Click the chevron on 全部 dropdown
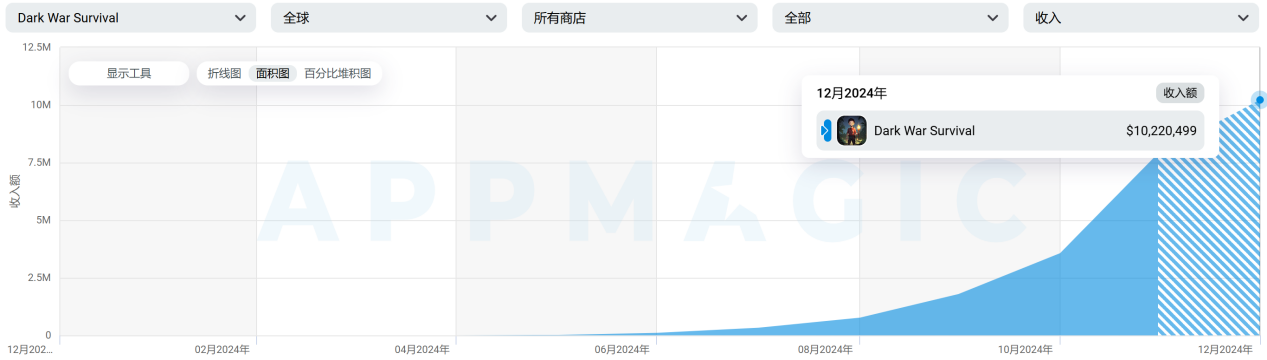 pyautogui.click(x=992, y=18)
